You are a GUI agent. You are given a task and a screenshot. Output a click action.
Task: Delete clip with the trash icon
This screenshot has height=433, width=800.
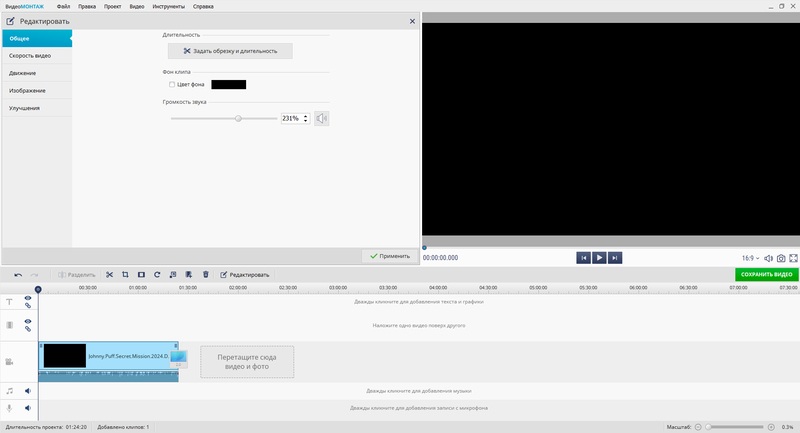point(206,274)
